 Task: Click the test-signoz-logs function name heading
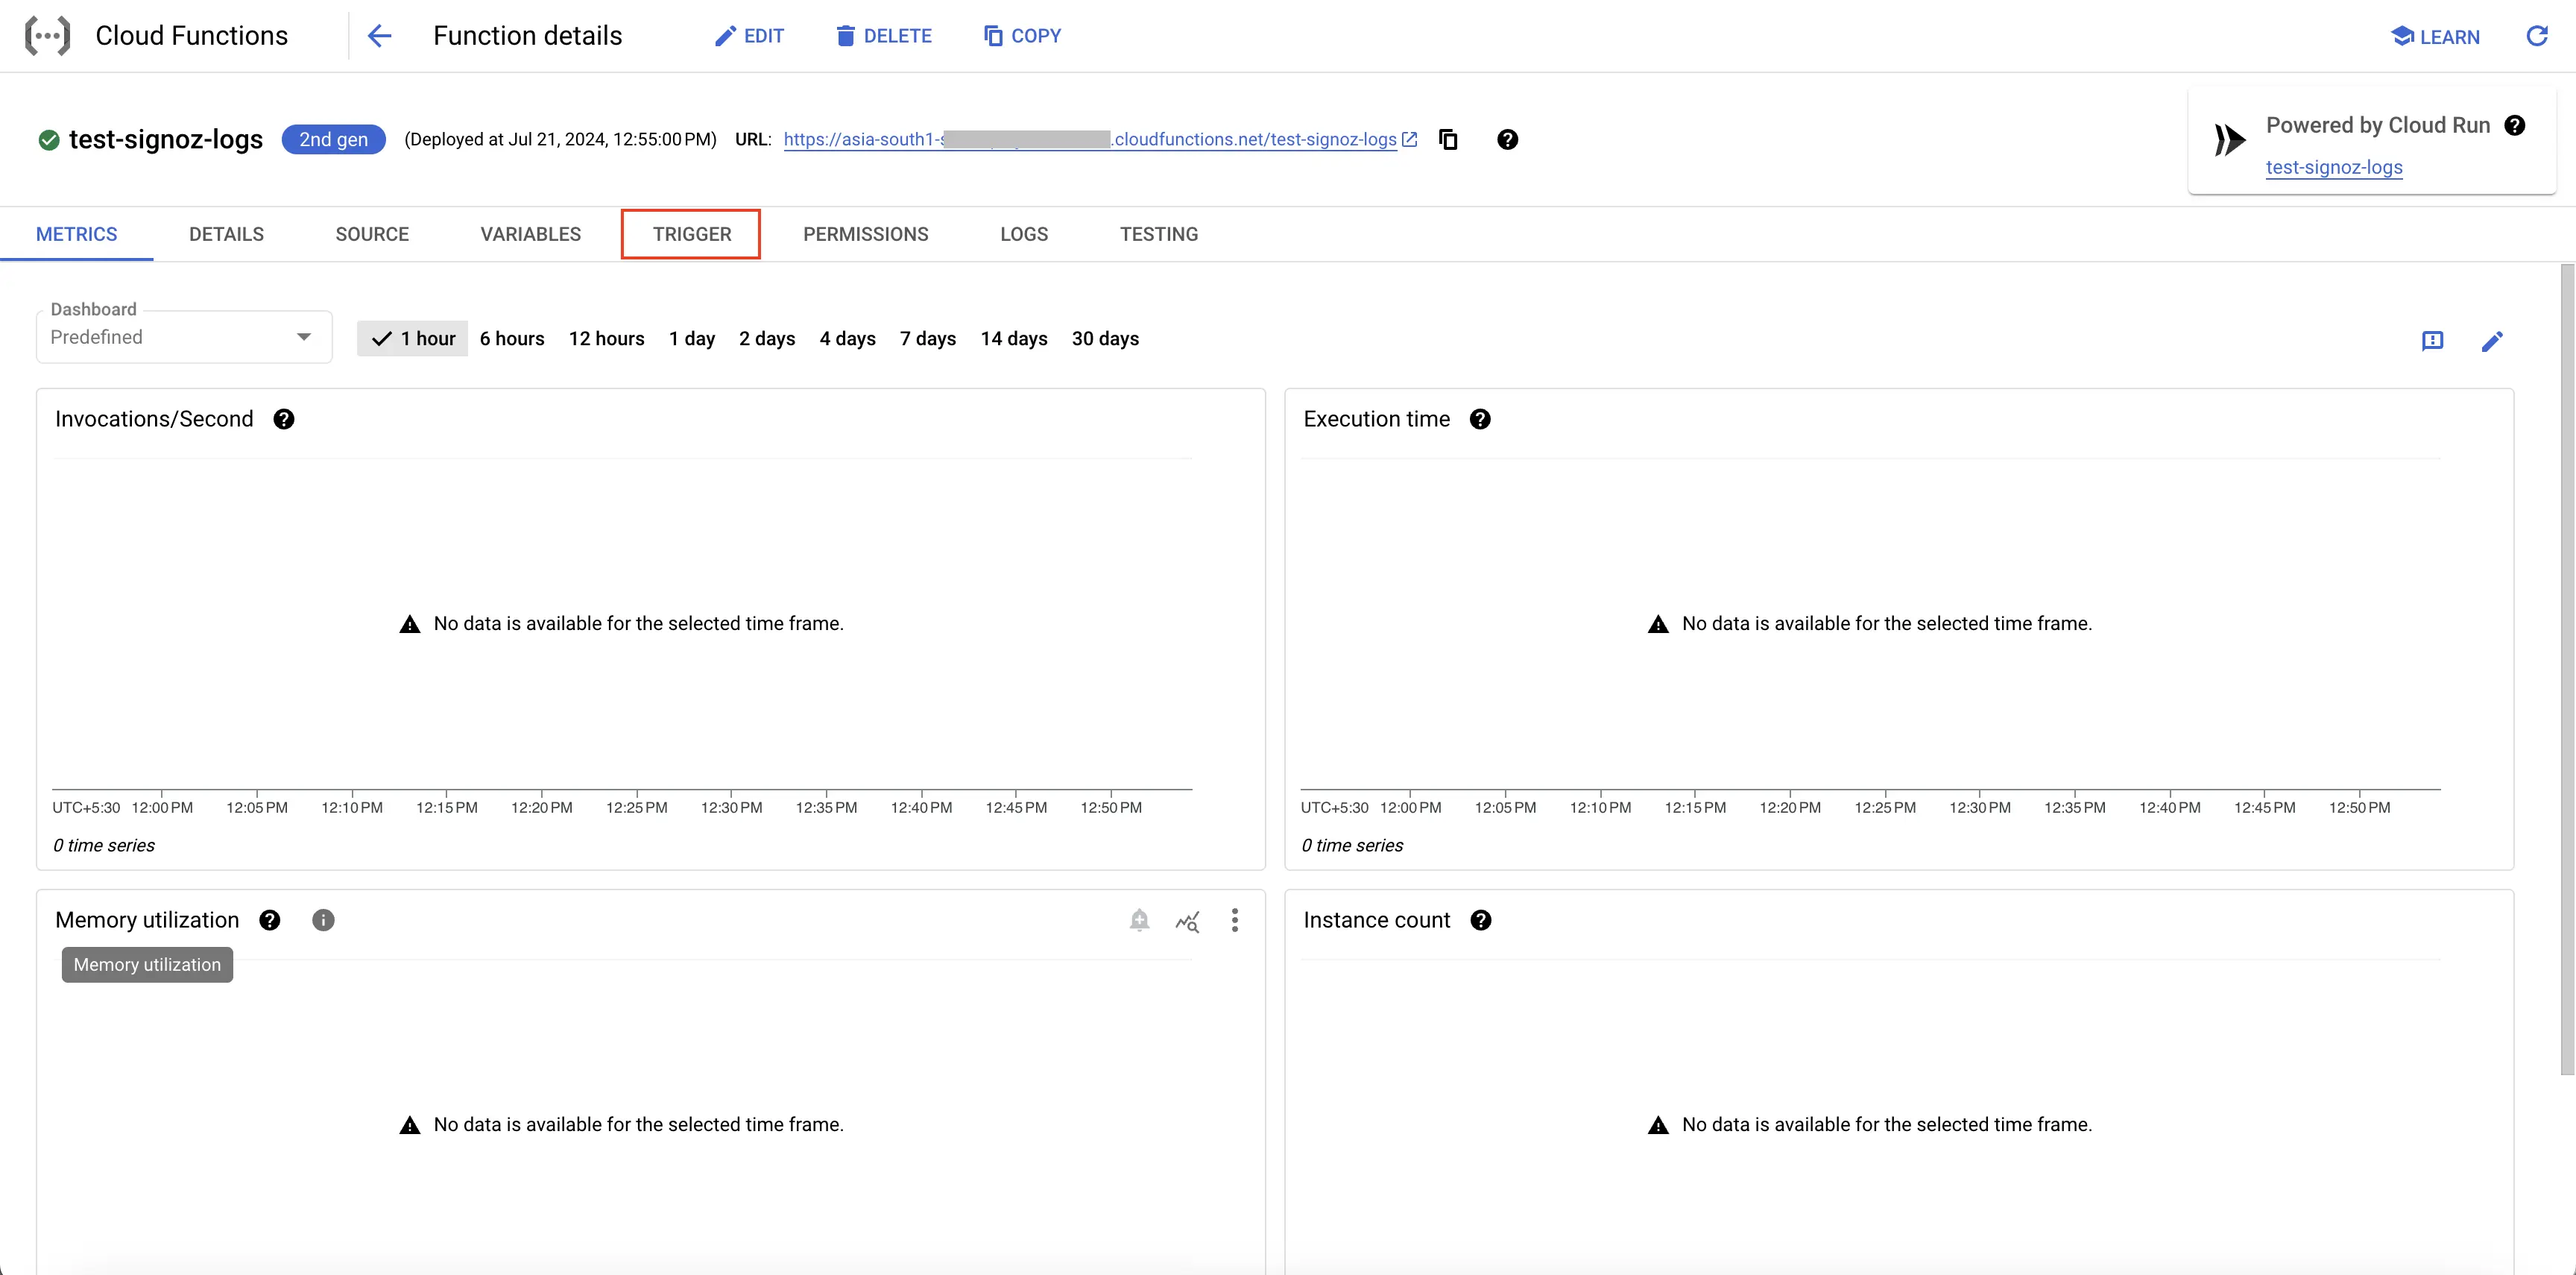(x=166, y=140)
